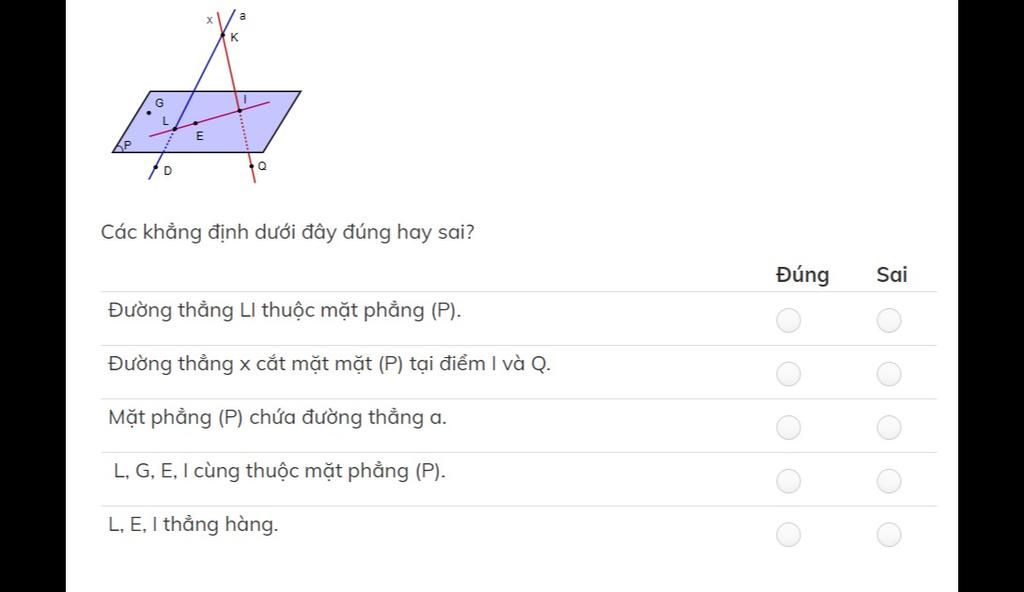Select Đúng for 'Đường thẳng x cắt mặt'
This screenshot has width=1024, height=592.
pos(788,374)
